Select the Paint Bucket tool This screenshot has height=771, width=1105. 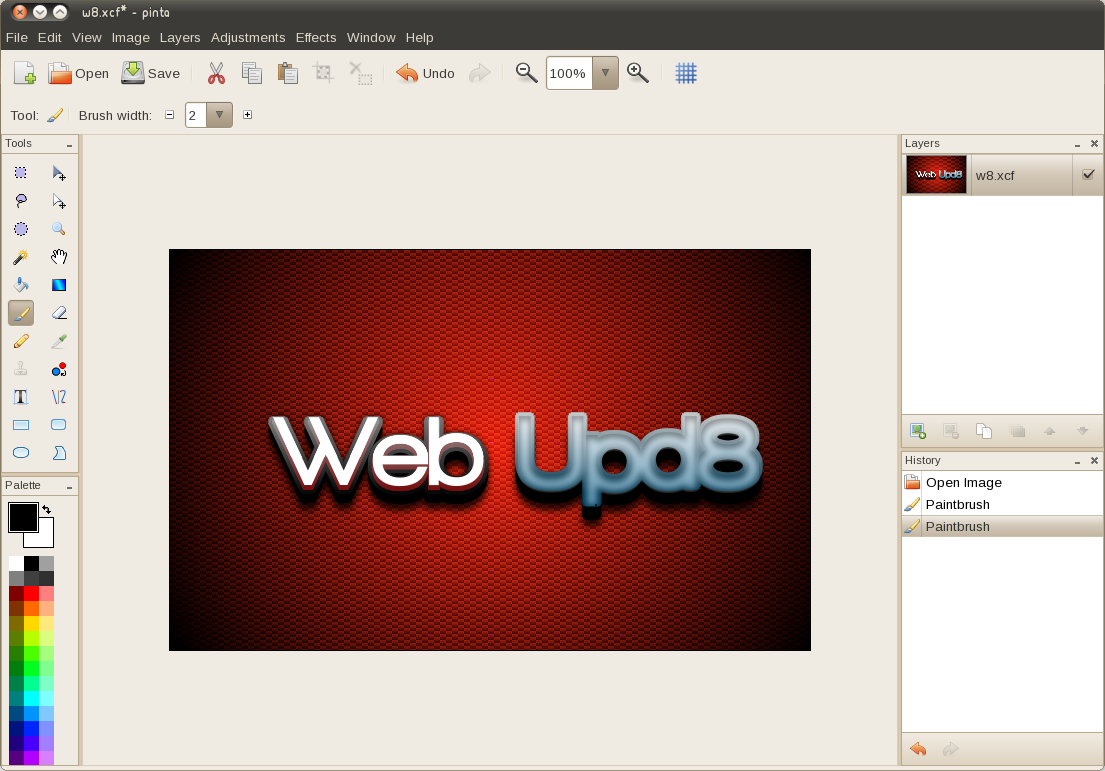(x=21, y=285)
